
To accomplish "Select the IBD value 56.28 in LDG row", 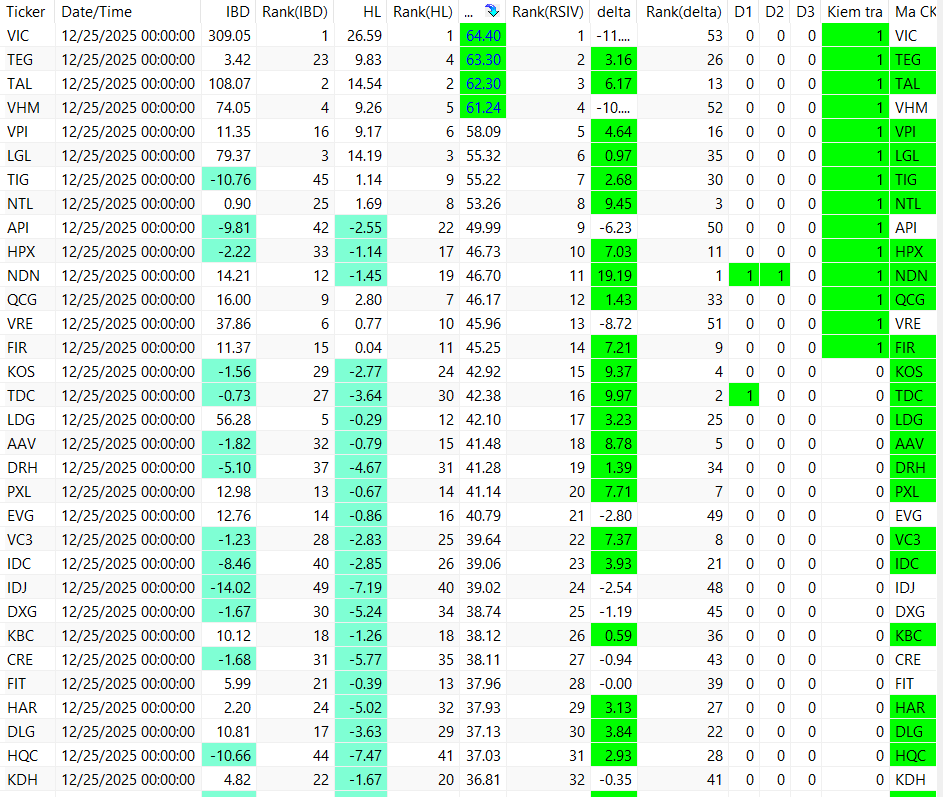I will [x=233, y=420].
